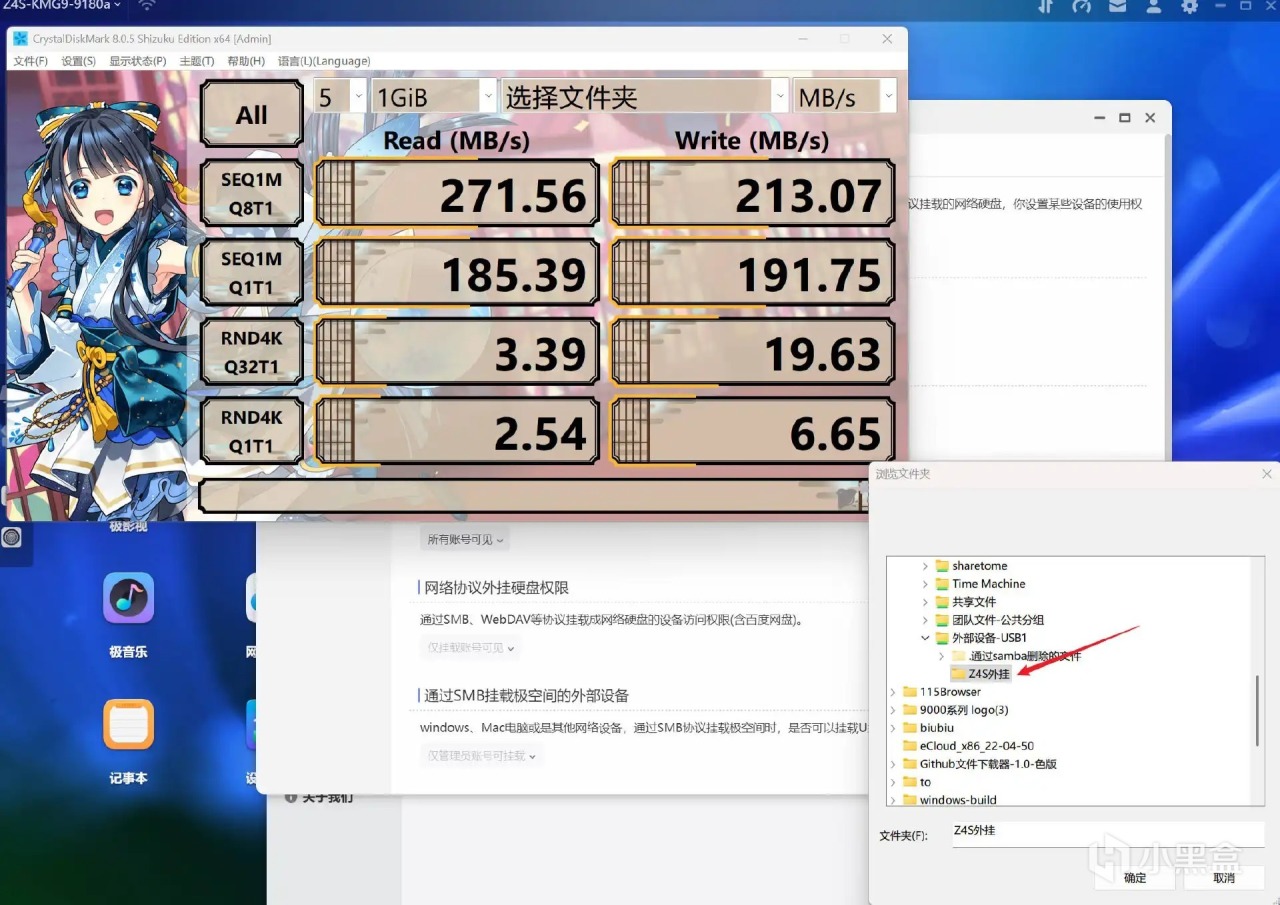Viewport: 1280px width, 905px height.
Task: Expand the 团队文件-公共分组 folder node
Action: pos(926,620)
